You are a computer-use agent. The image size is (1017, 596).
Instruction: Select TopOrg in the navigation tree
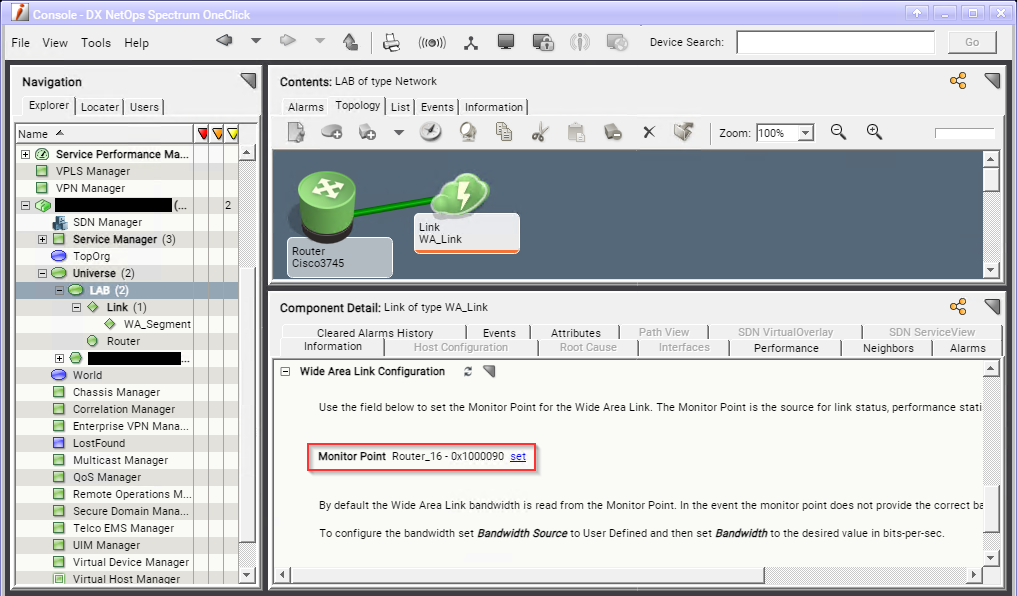tap(91, 256)
